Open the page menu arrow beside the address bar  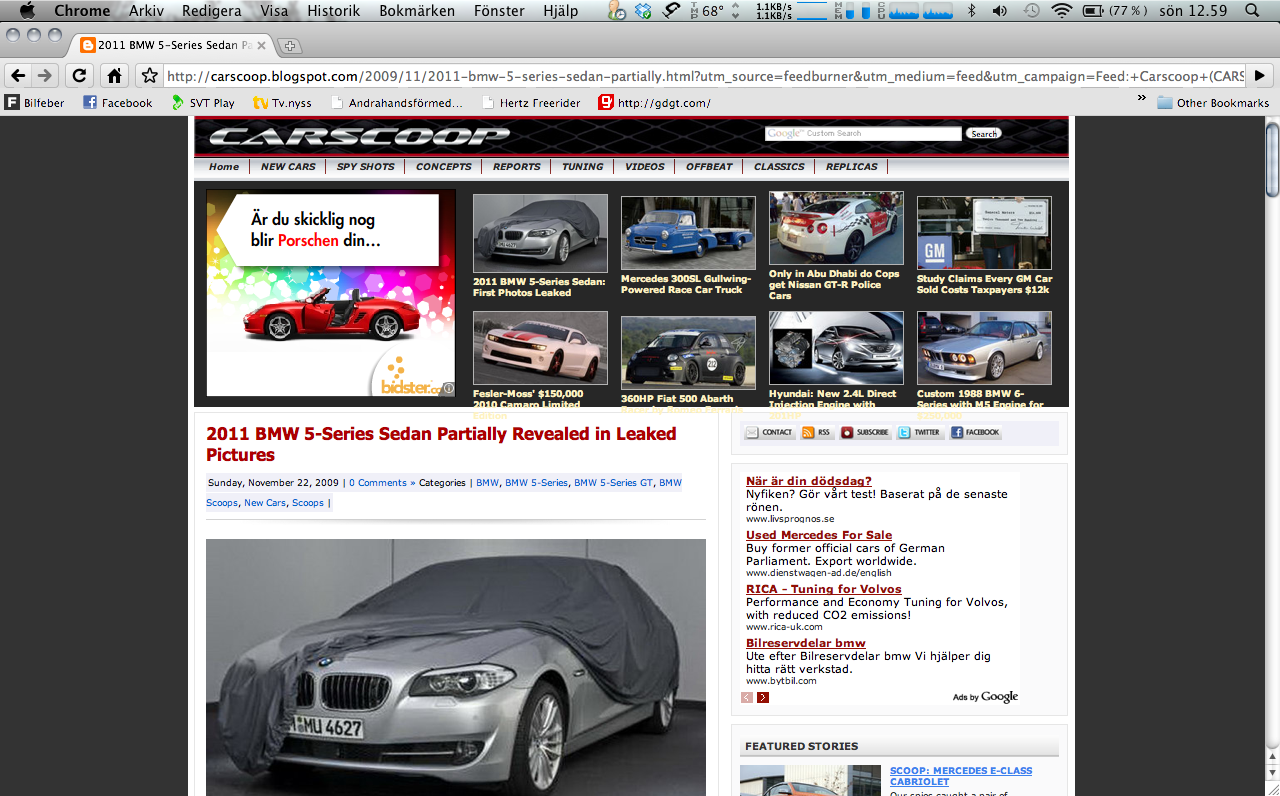click(x=1259, y=76)
